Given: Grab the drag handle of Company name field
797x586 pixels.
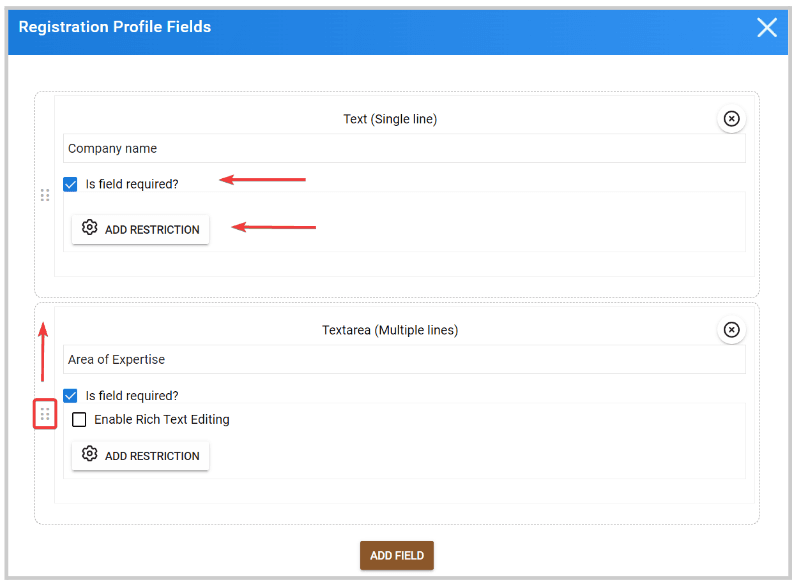Looking at the screenshot, I should point(45,195).
